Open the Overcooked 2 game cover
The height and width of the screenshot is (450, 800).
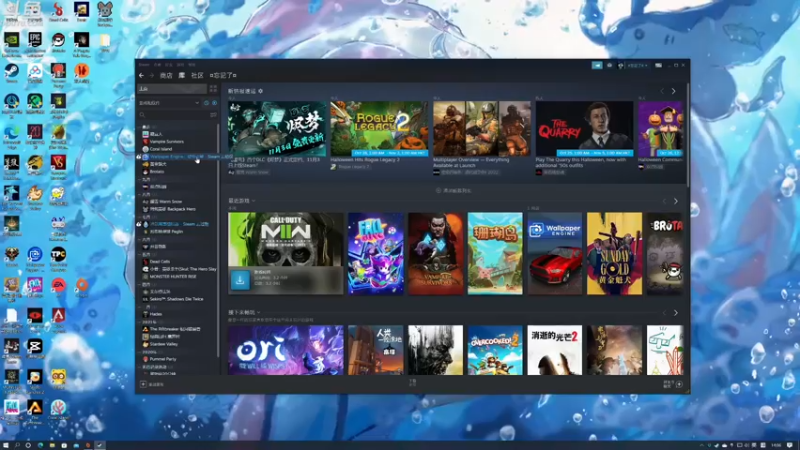tap(495, 350)
